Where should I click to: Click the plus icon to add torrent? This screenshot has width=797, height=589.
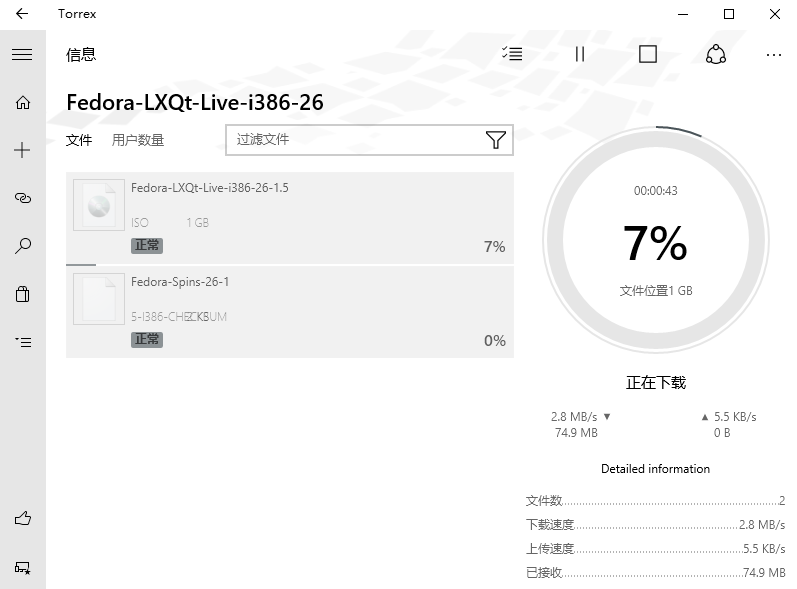pyautogui.click(x=22, y=150)
